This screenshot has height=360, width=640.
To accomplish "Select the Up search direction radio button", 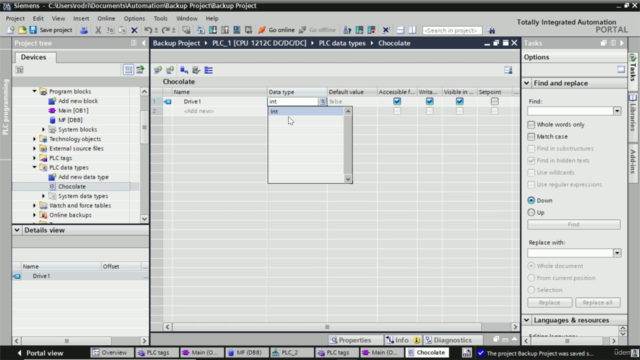I will [531, 212].
